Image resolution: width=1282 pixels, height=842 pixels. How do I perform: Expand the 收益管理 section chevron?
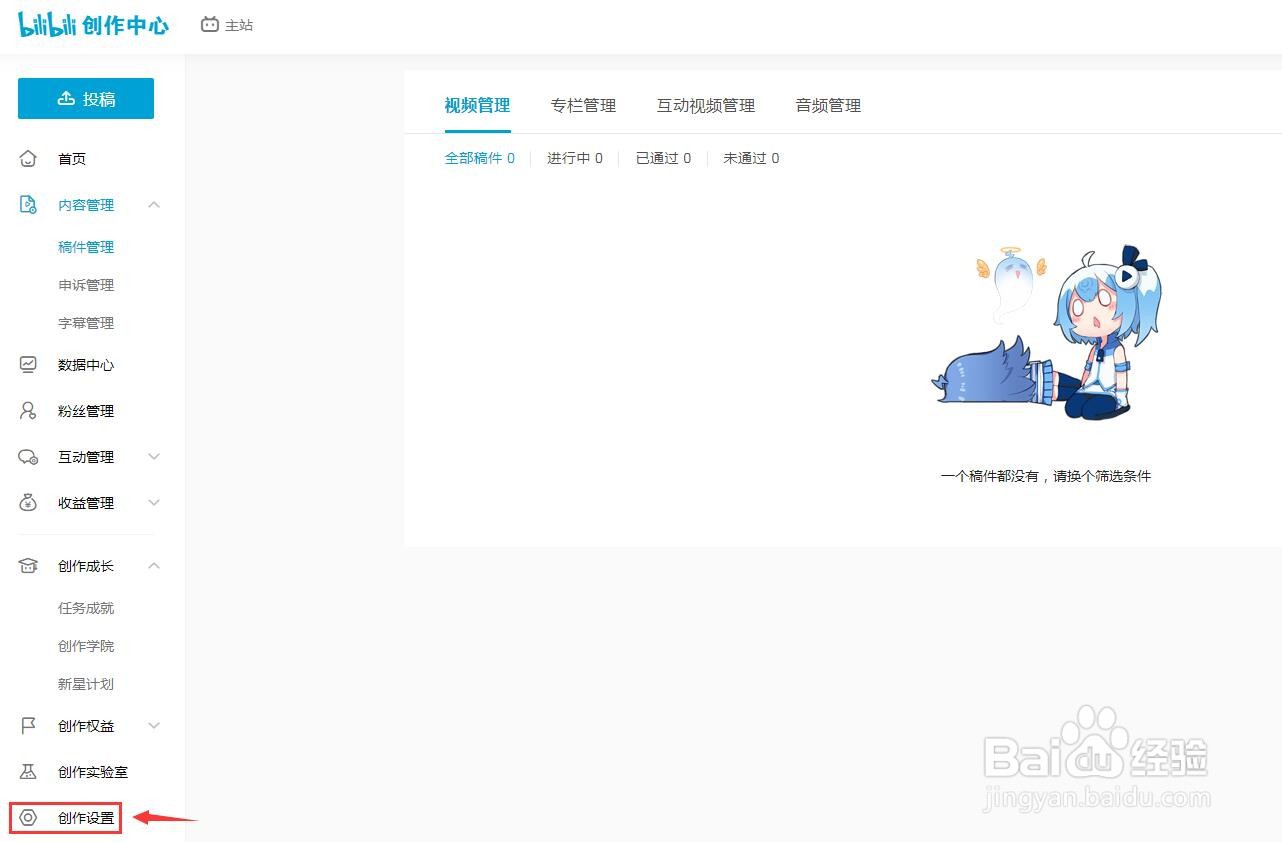pyautogui.click(x=154, y=503)
